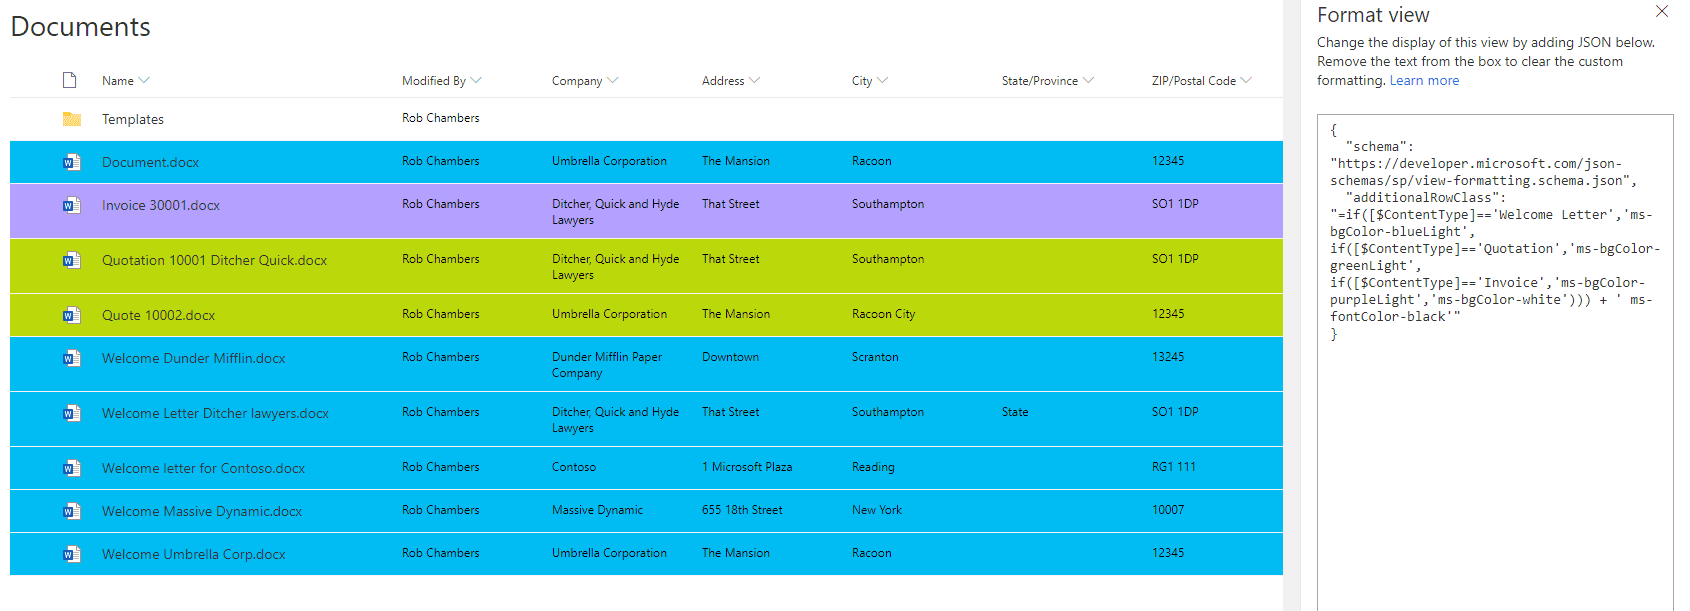The width and height of the screenshot is (1690, 611).
Task: Click ZIP code 13245
Action: click(1168, 357)
